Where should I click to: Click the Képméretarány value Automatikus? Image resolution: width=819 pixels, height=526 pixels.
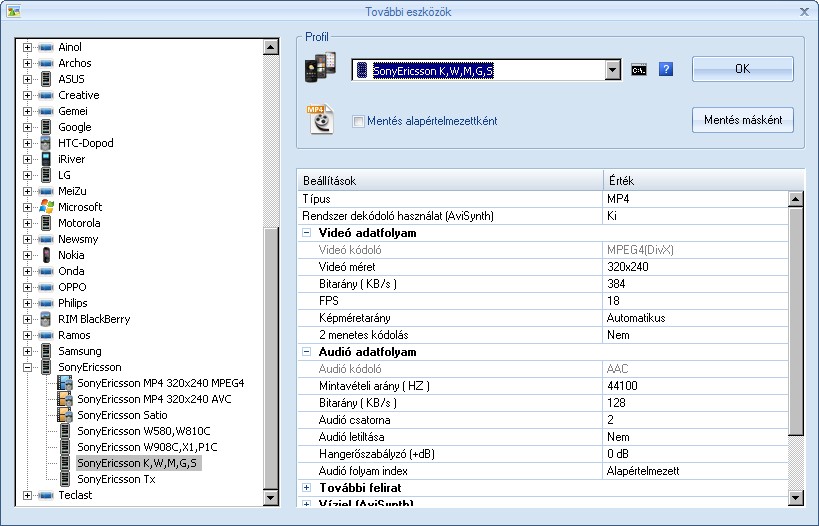pyautogui.click(x=636, y=318)
